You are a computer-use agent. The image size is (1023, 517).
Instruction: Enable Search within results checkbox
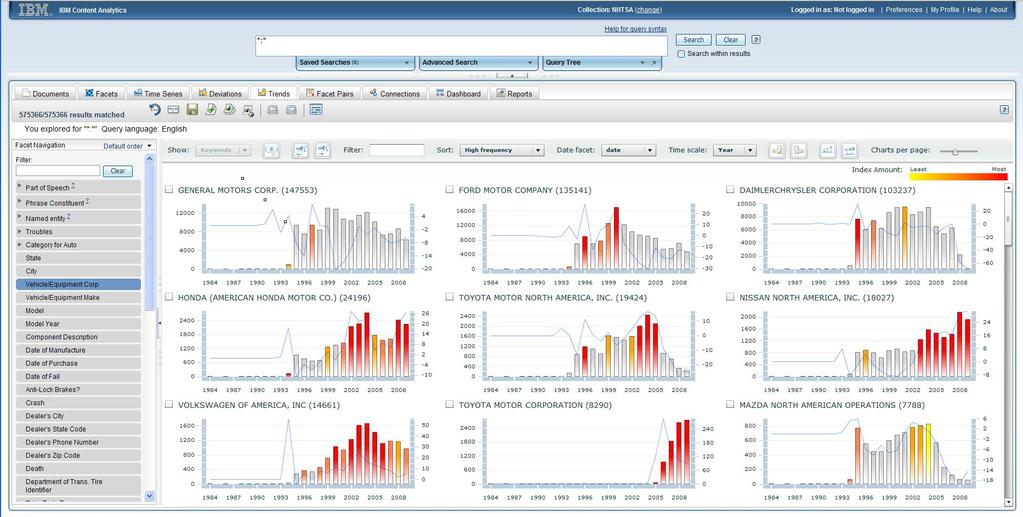pos(681,54)
